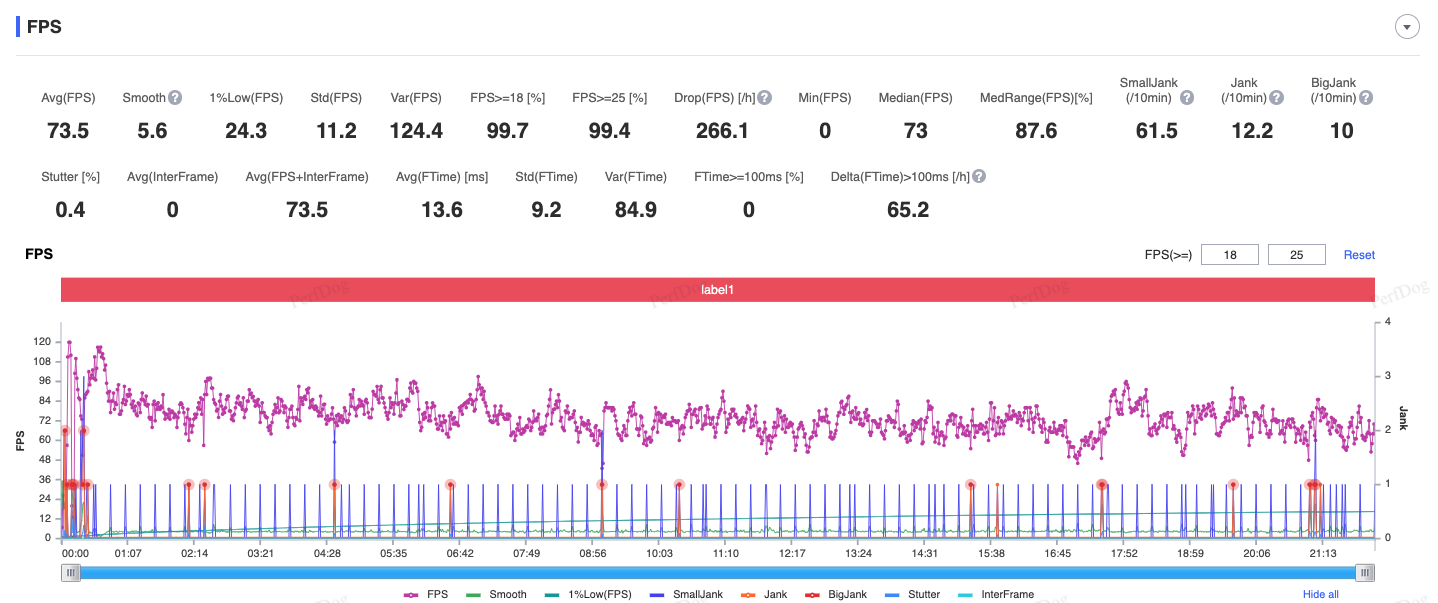
Task: Select the red label1 segment bar
Action: [x=717, y=289]
